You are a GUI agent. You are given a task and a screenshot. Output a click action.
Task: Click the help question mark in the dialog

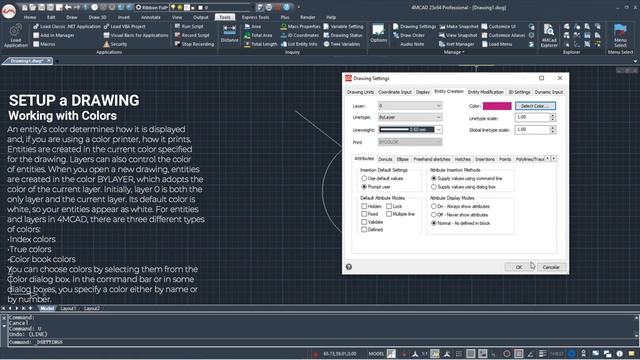(349, 267)
